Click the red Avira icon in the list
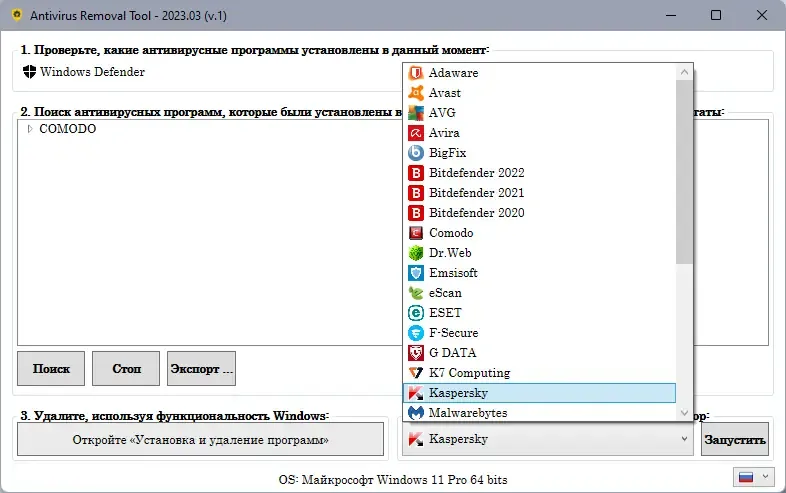 [x=416, y=133]
